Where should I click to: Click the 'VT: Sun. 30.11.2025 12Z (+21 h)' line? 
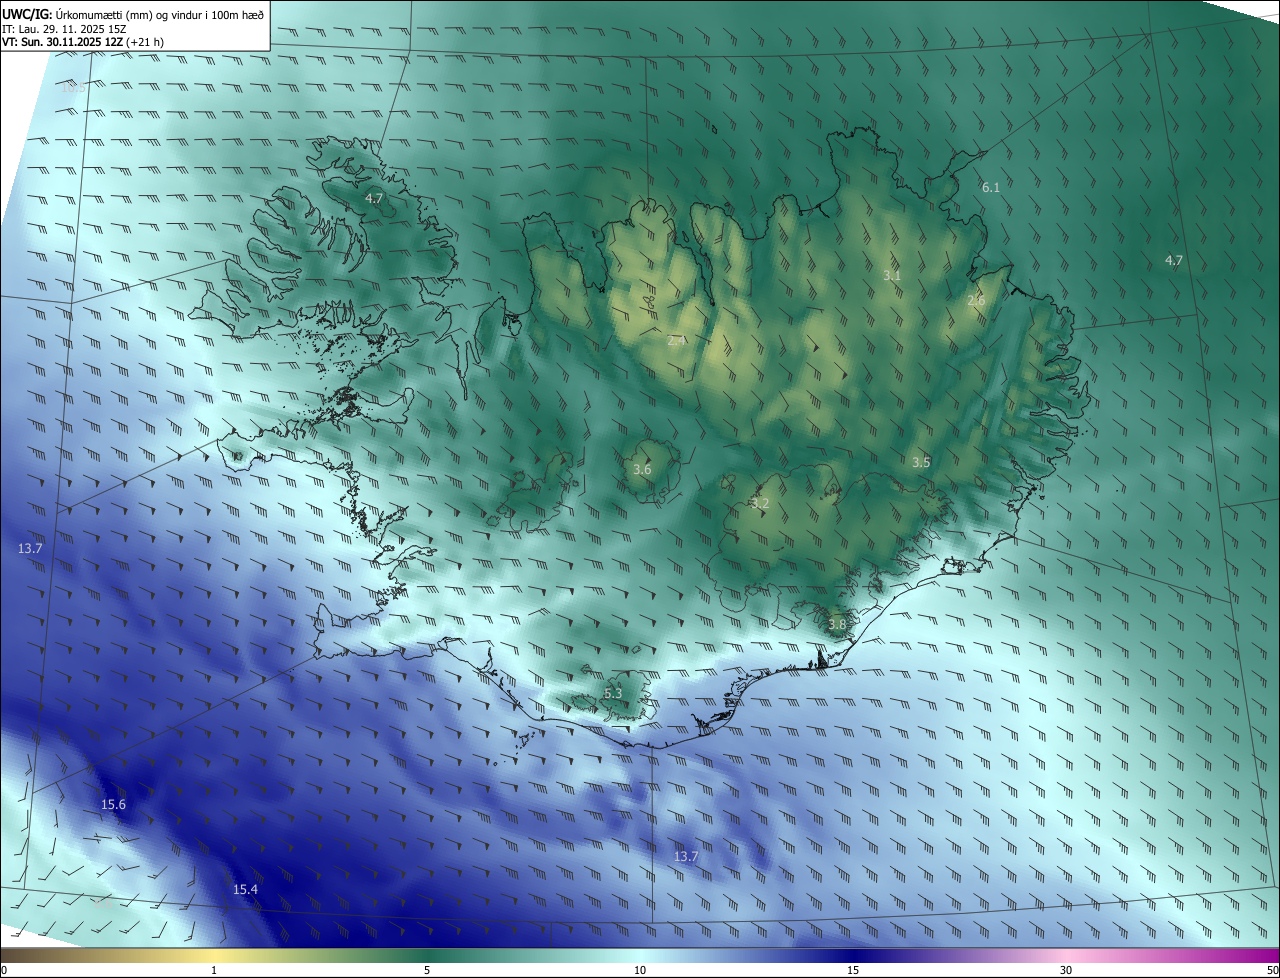[83, 42]
